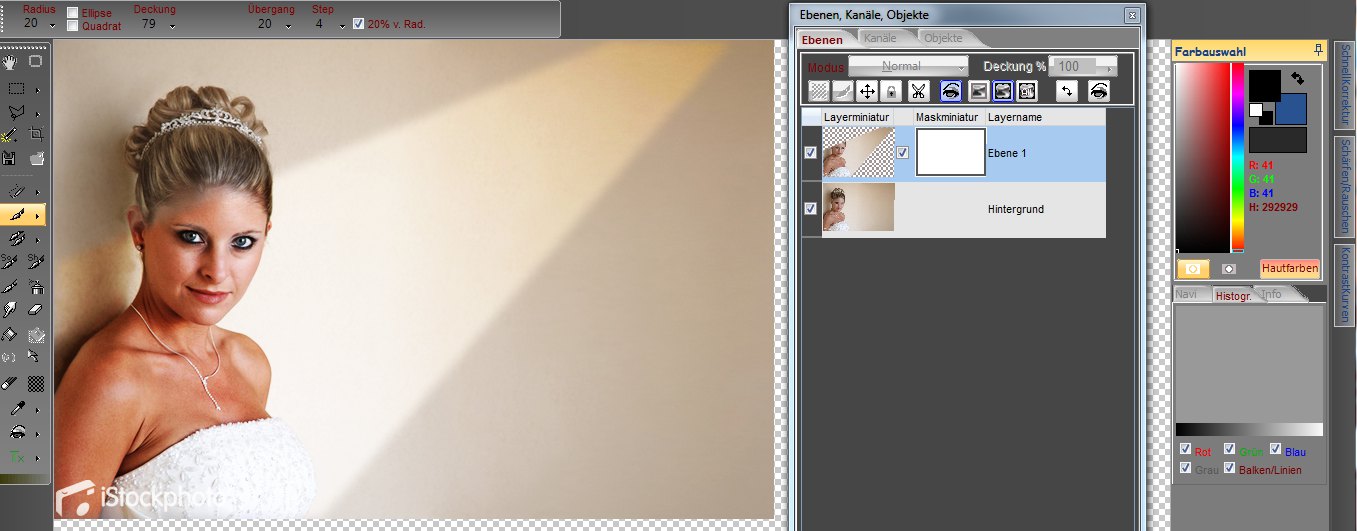The width and height of the screenshot is (1357, 531).
Task: Hide the Hintergrund layer
Action: pyautogui.click(x=810, y=209)
